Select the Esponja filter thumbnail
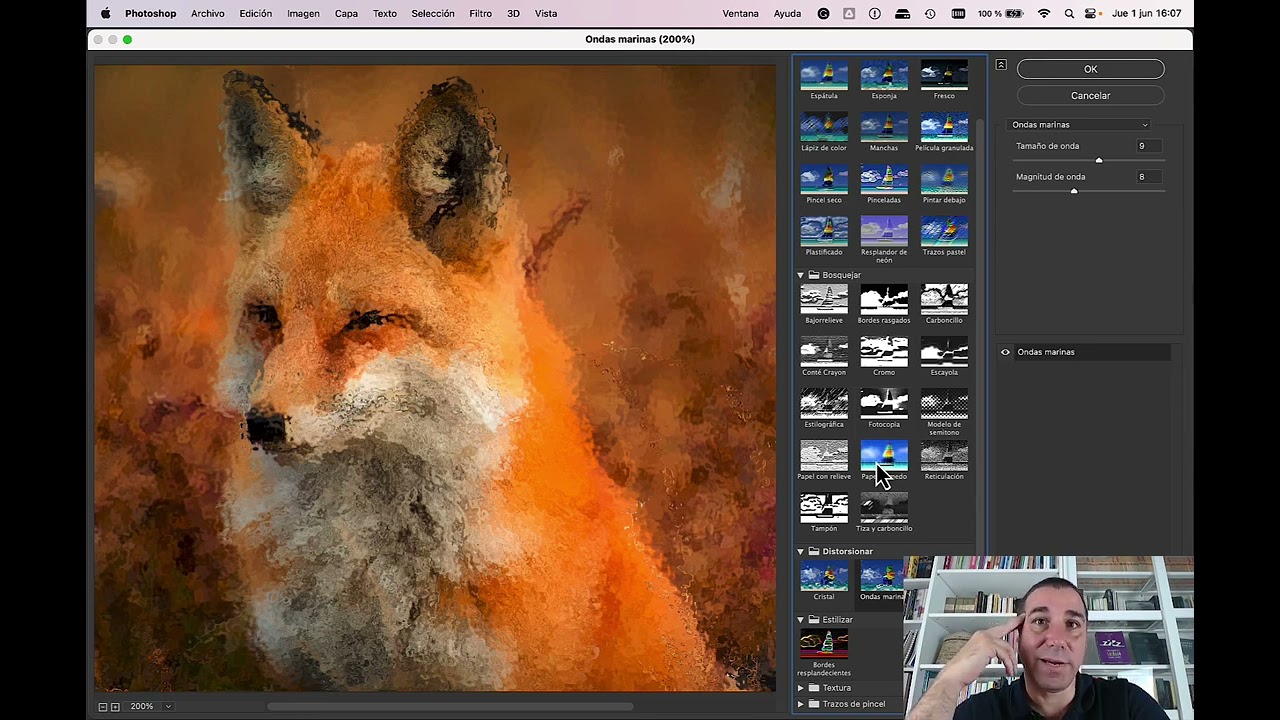The image size is (1280, 720). tap(884, 76)
